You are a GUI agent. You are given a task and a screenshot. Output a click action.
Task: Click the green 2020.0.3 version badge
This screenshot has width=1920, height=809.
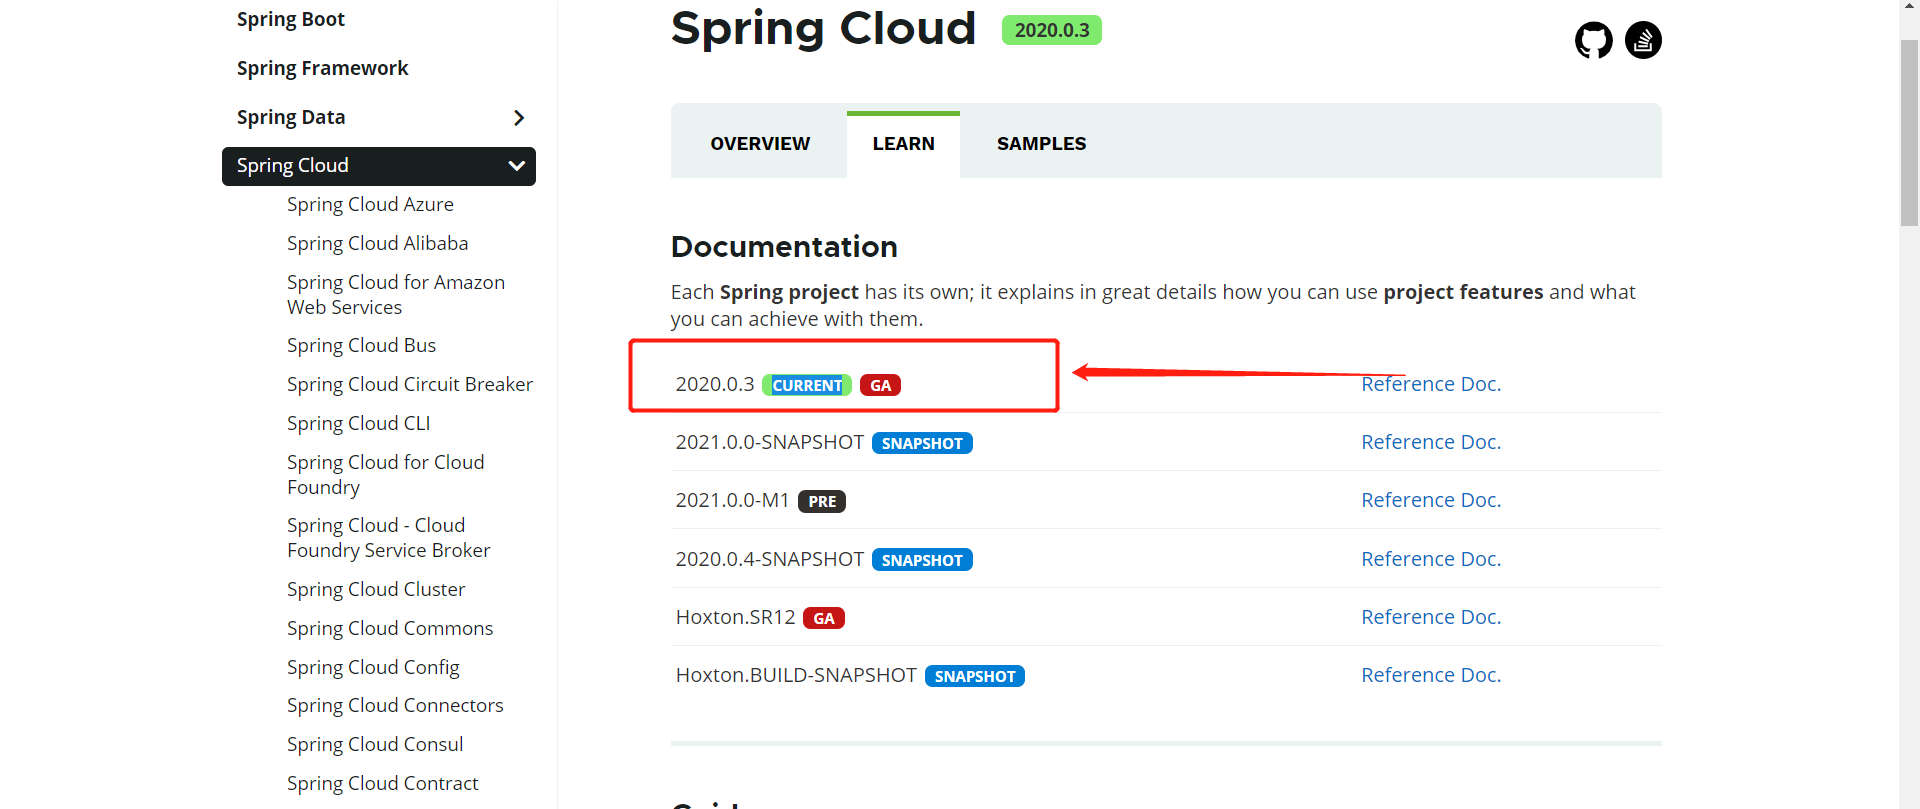pos(1052,30)
